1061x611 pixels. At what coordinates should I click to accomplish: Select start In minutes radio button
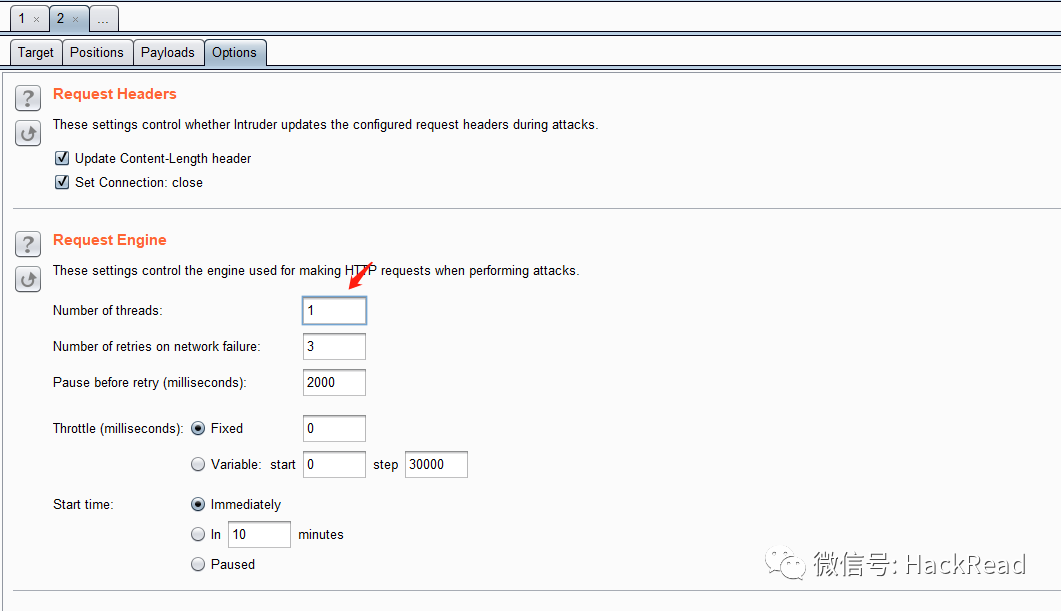click(198, 534)
